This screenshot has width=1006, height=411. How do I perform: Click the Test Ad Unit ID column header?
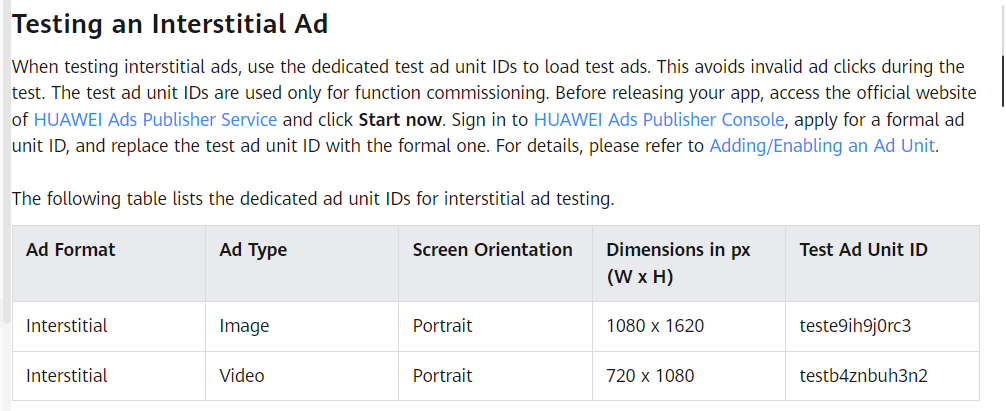pos(863,250)
